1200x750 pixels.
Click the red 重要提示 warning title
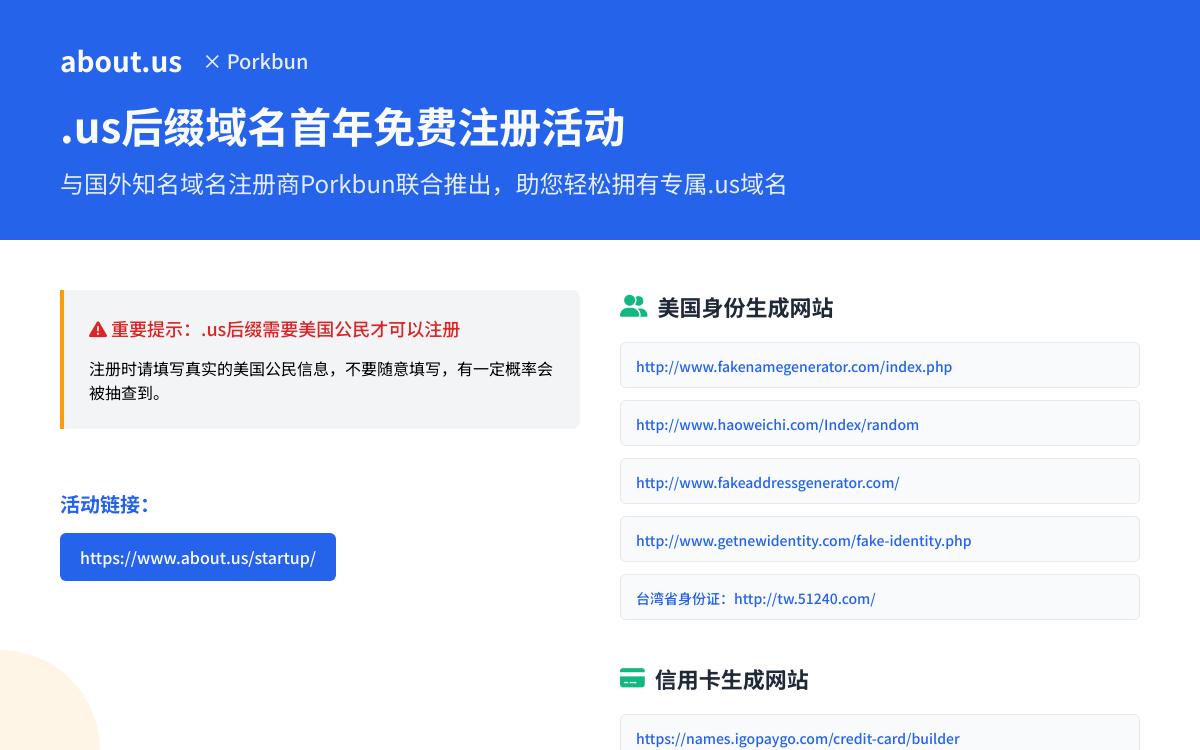285,329
